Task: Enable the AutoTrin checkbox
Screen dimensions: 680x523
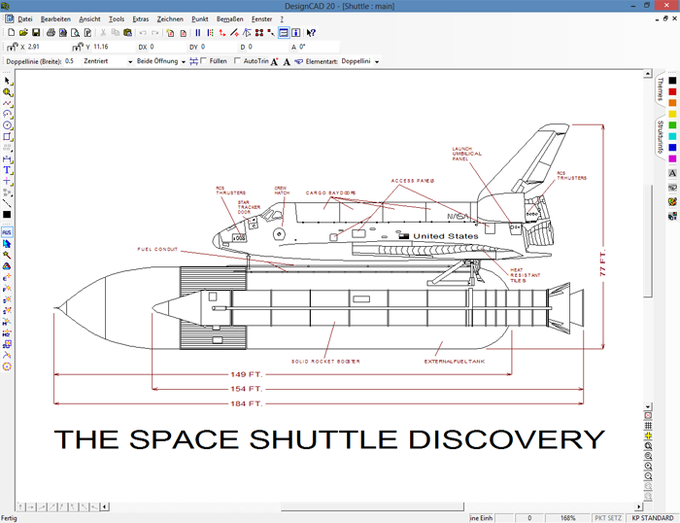Action: pyautogui.click(x=237, y=61)
